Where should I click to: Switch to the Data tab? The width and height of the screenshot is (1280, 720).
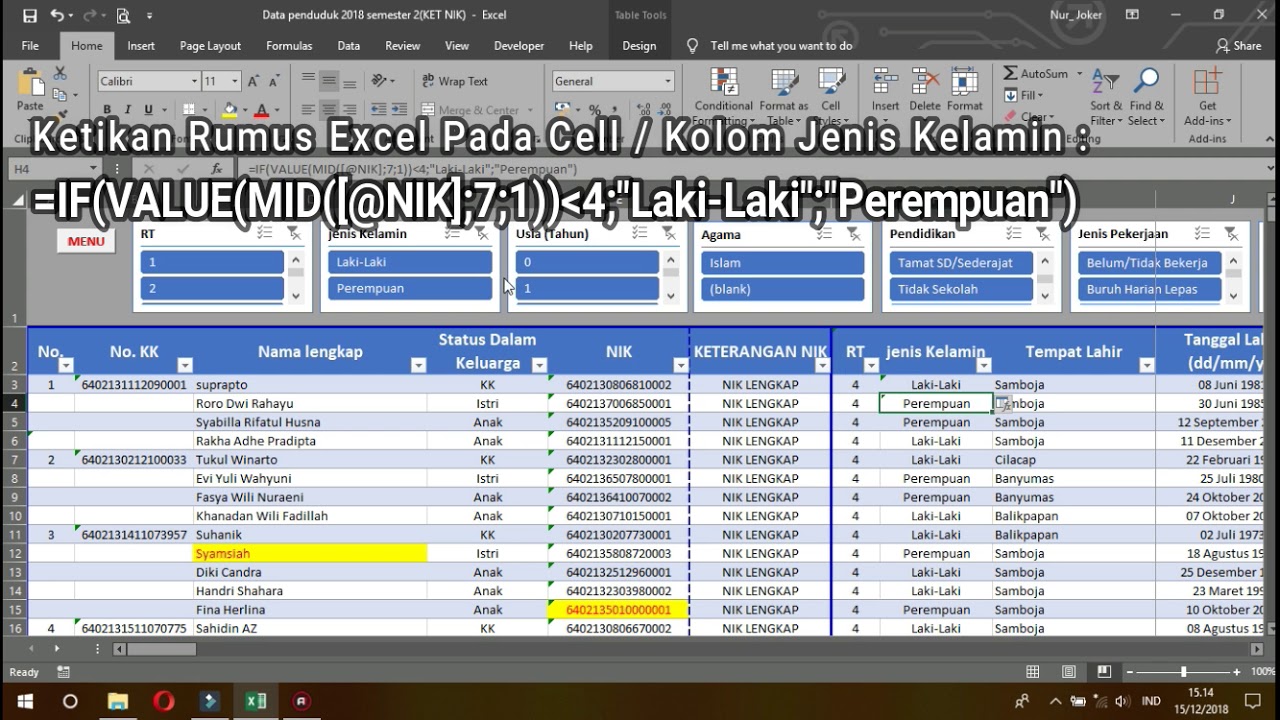[x=348, y=46]
